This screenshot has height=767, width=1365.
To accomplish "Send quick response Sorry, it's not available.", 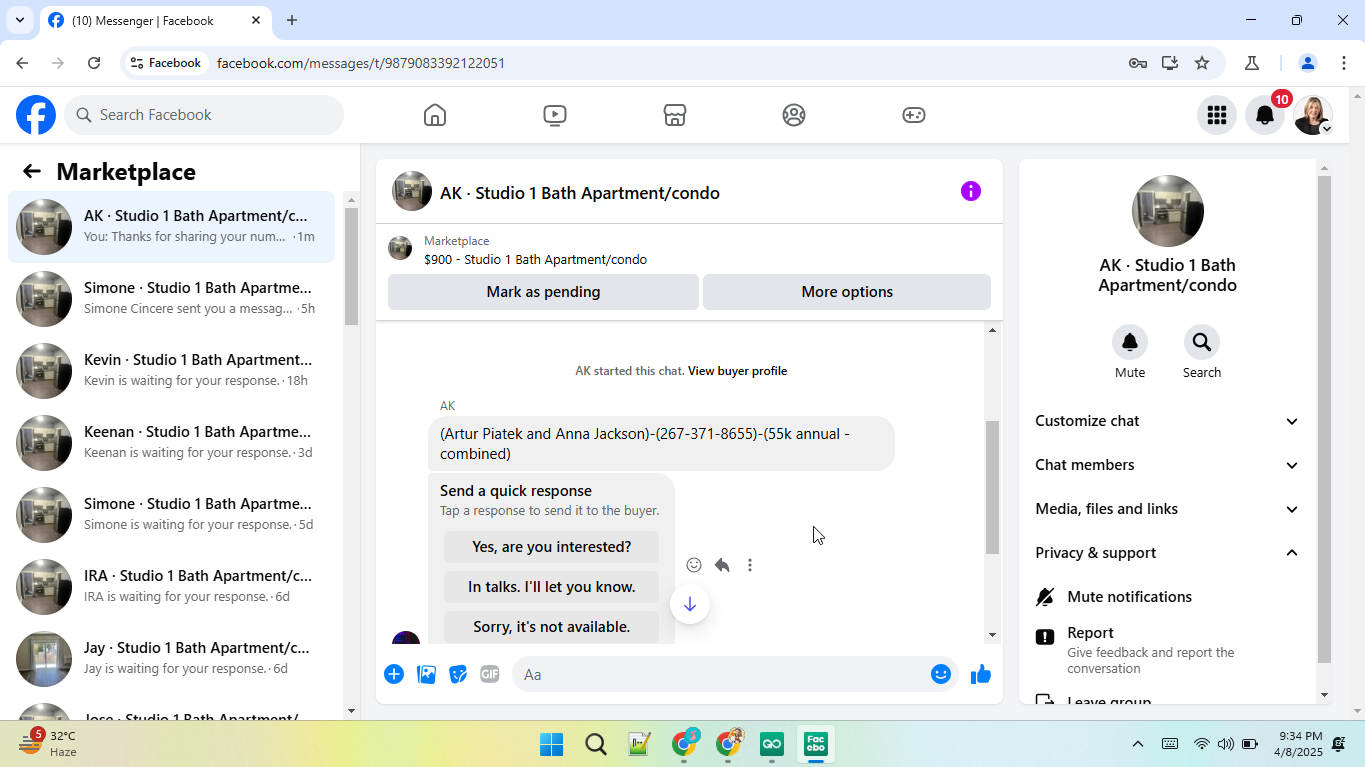I will [x=552, y=627].
